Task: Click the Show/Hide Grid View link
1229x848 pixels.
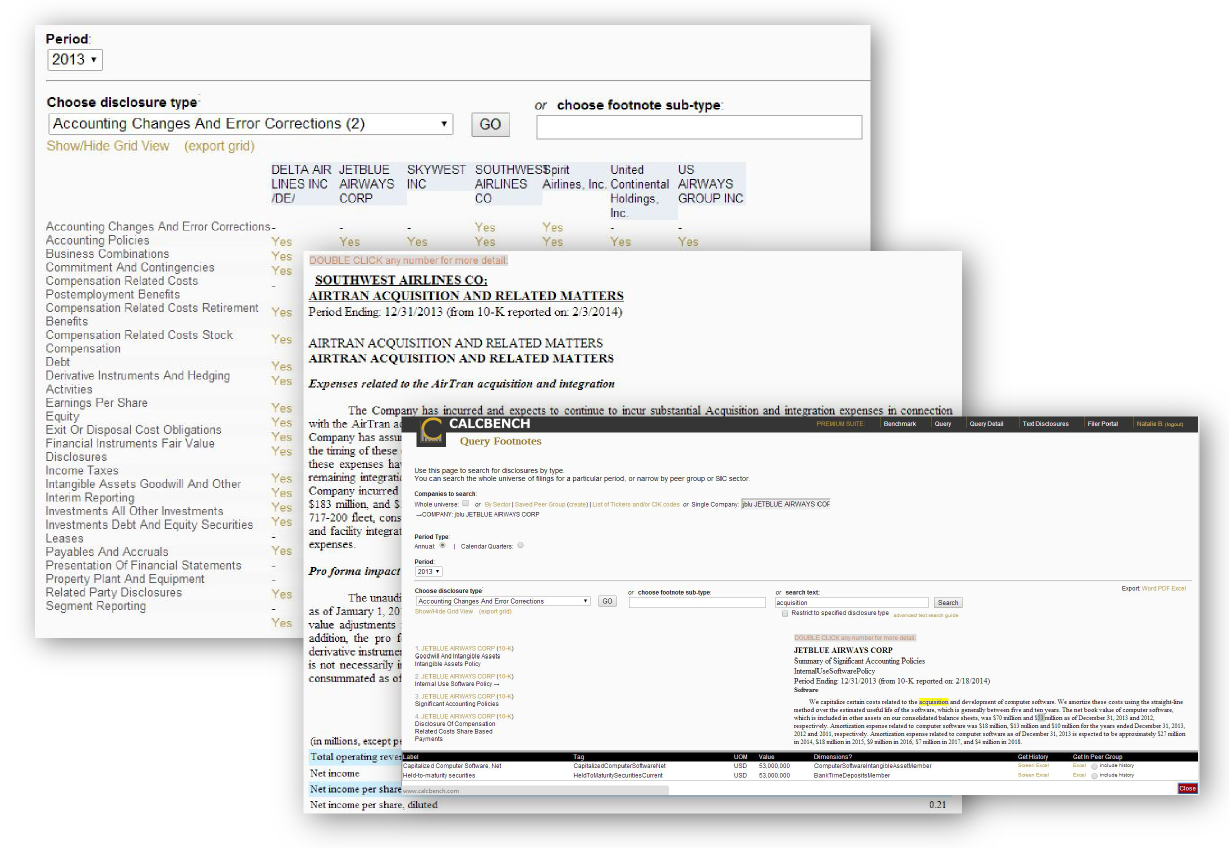Action: click(x=108, y=146)
